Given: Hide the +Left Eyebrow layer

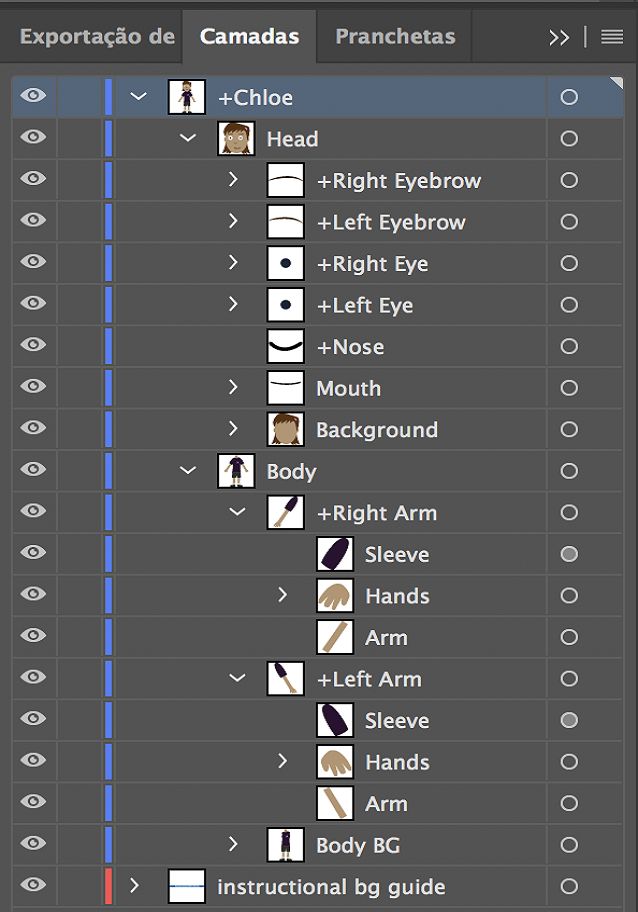Looking at the screenshot, I should (x=32, y=221).
